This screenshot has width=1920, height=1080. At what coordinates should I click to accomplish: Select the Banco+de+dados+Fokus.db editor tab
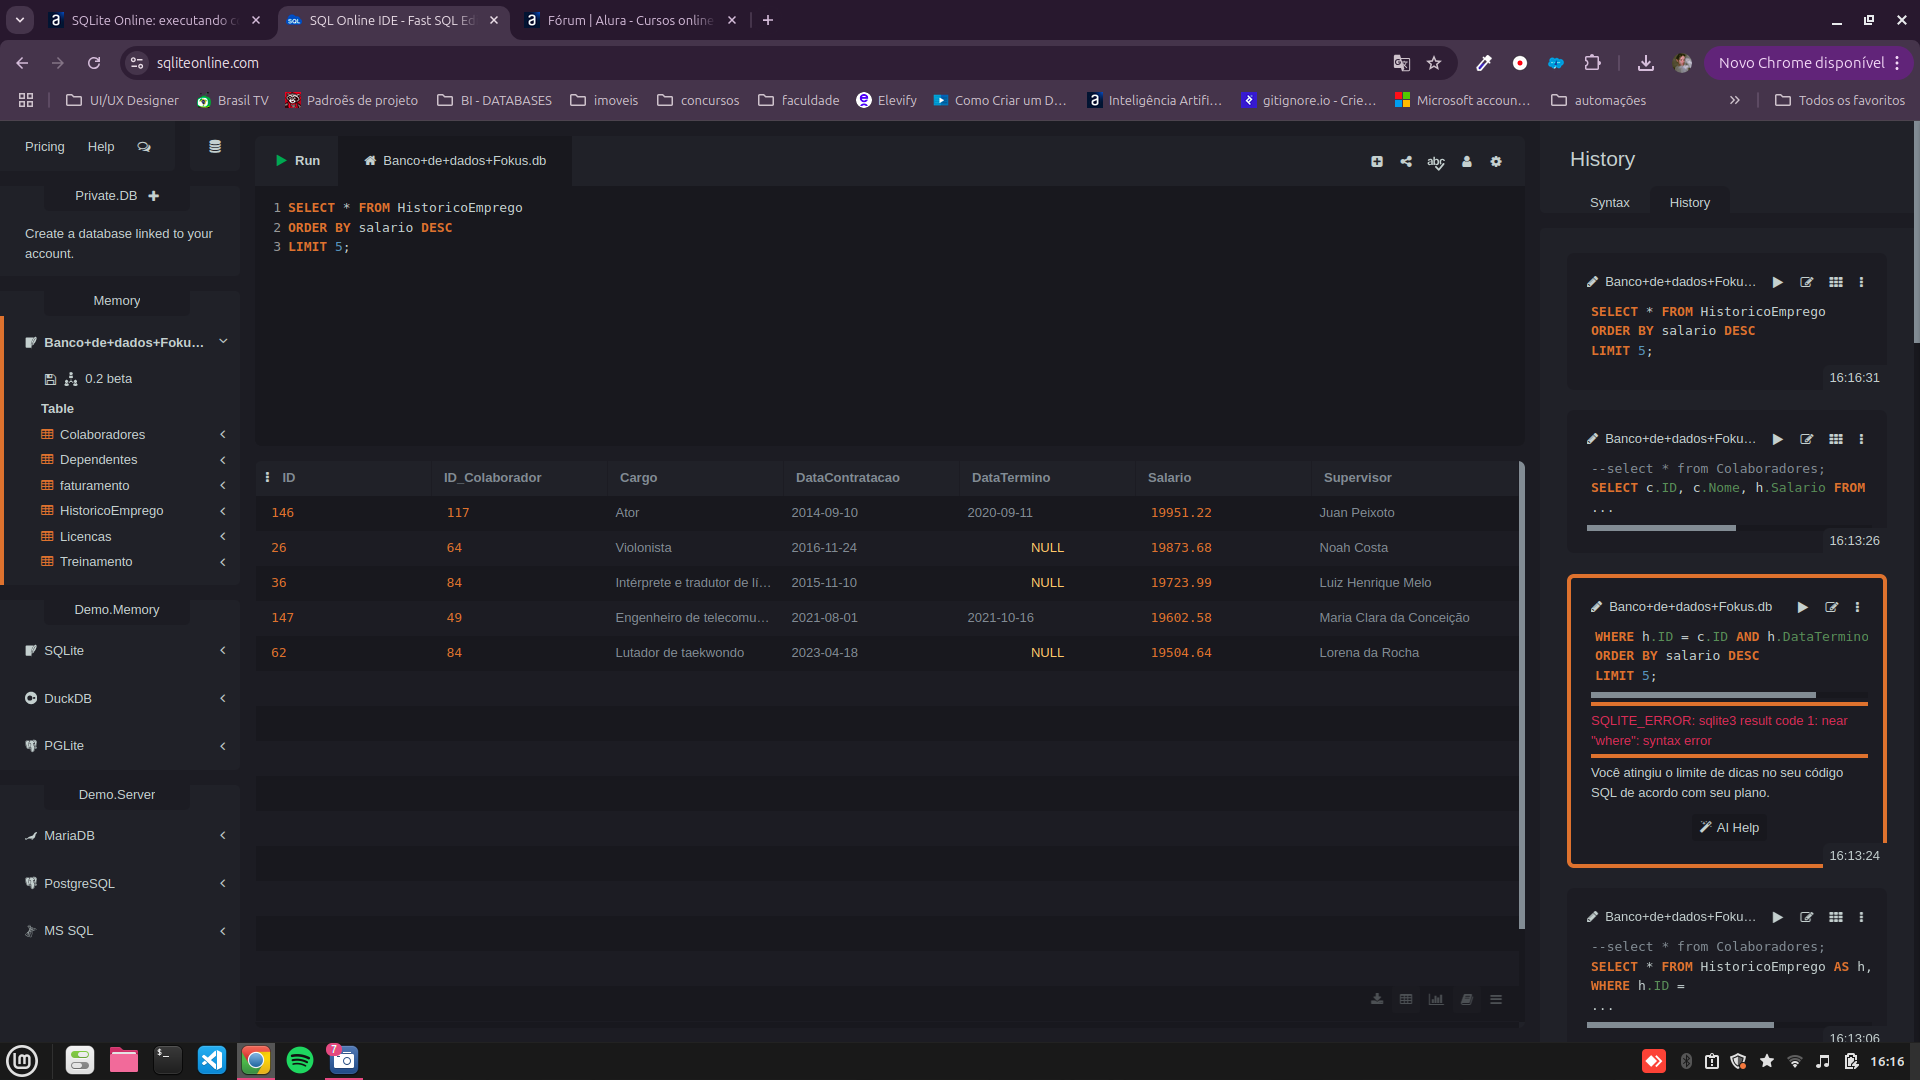pos(455,161)
